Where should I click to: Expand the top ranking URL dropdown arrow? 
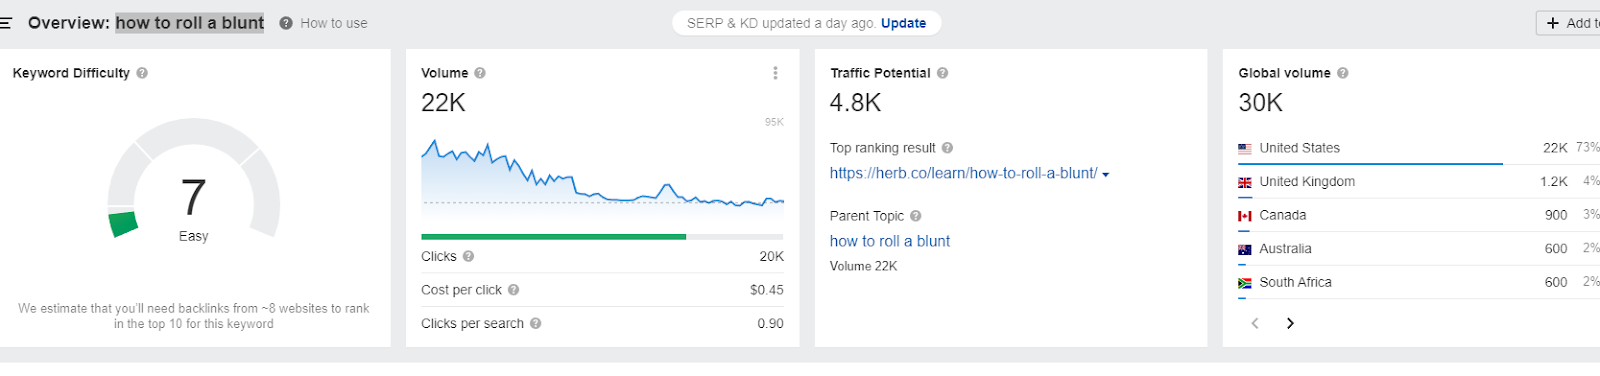pos(1105,174)
